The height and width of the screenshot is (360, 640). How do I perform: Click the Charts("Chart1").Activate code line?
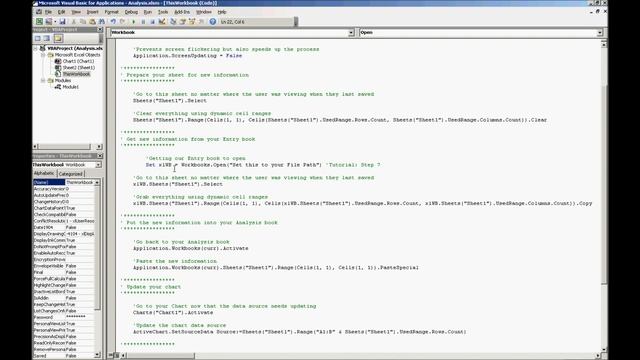click(173, 313)
